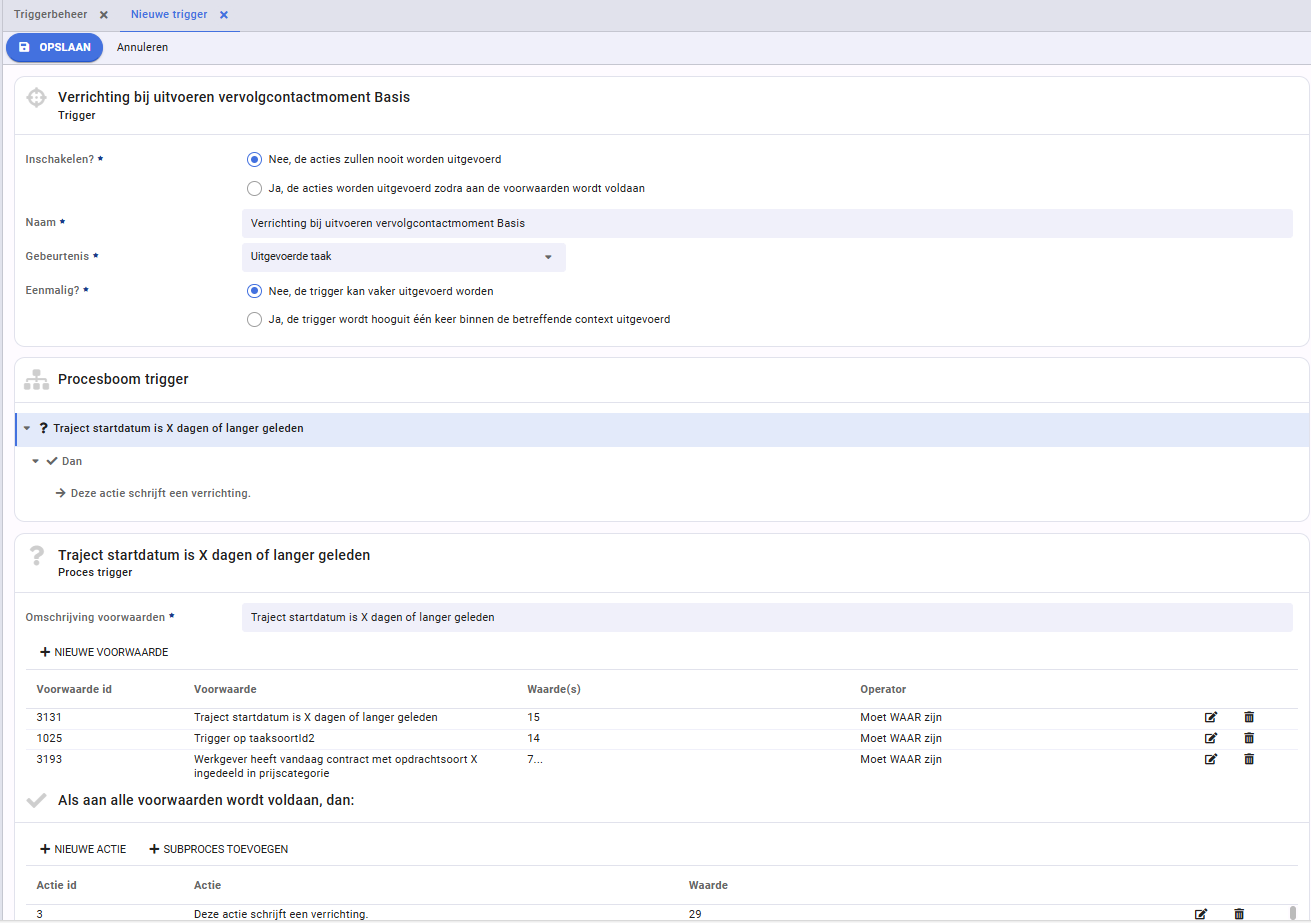
Task: Save the trigger with OPSLAAN
Action: (55, 47)
